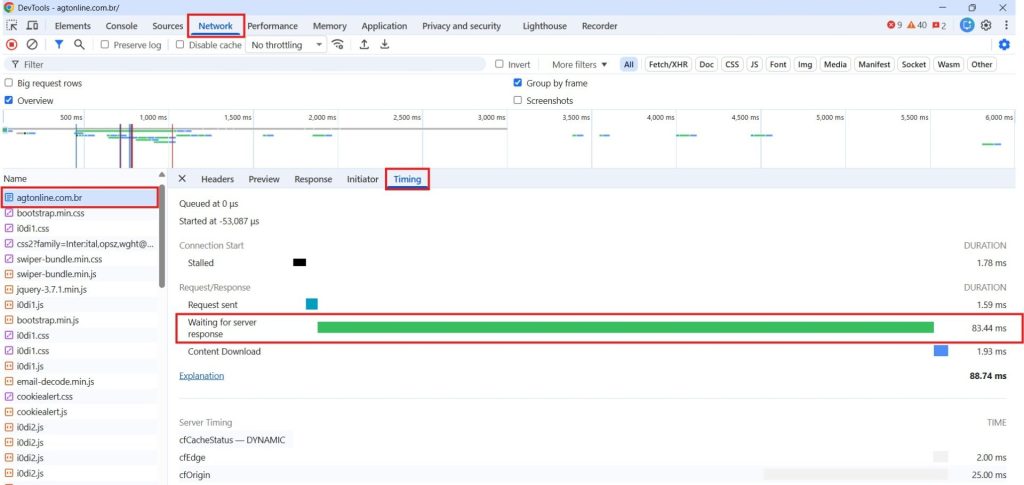Click the blue AI assistance icon
Screen dimensions: 1024x485
pyautogui.click(x=967, y=25)
